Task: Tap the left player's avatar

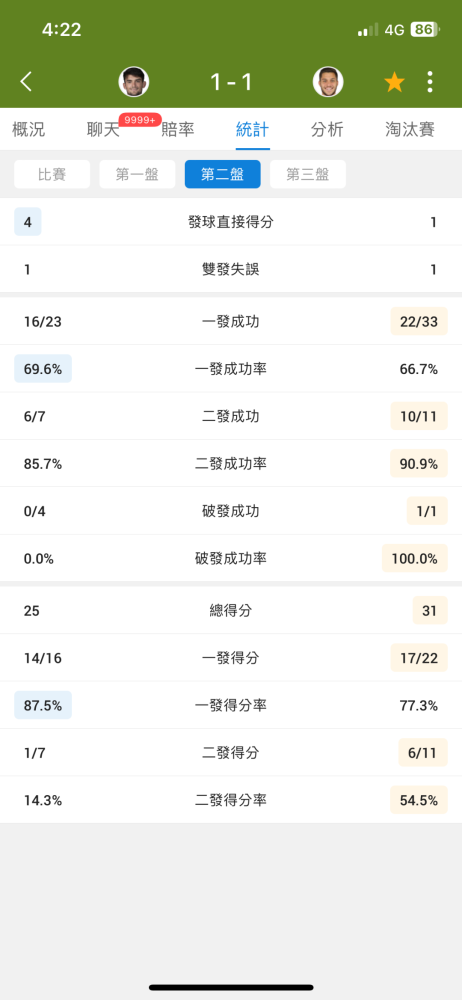Action: (x=133, y=82)
